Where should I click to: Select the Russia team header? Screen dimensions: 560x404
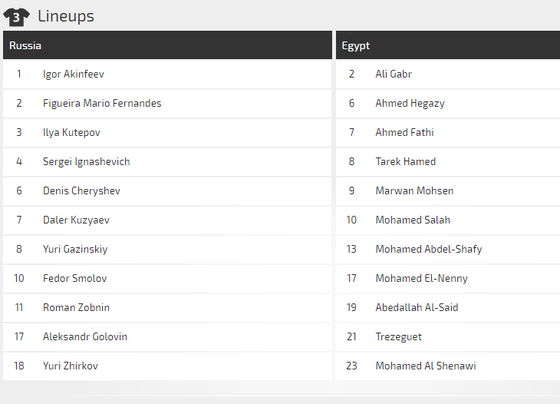tap(167, 45)
